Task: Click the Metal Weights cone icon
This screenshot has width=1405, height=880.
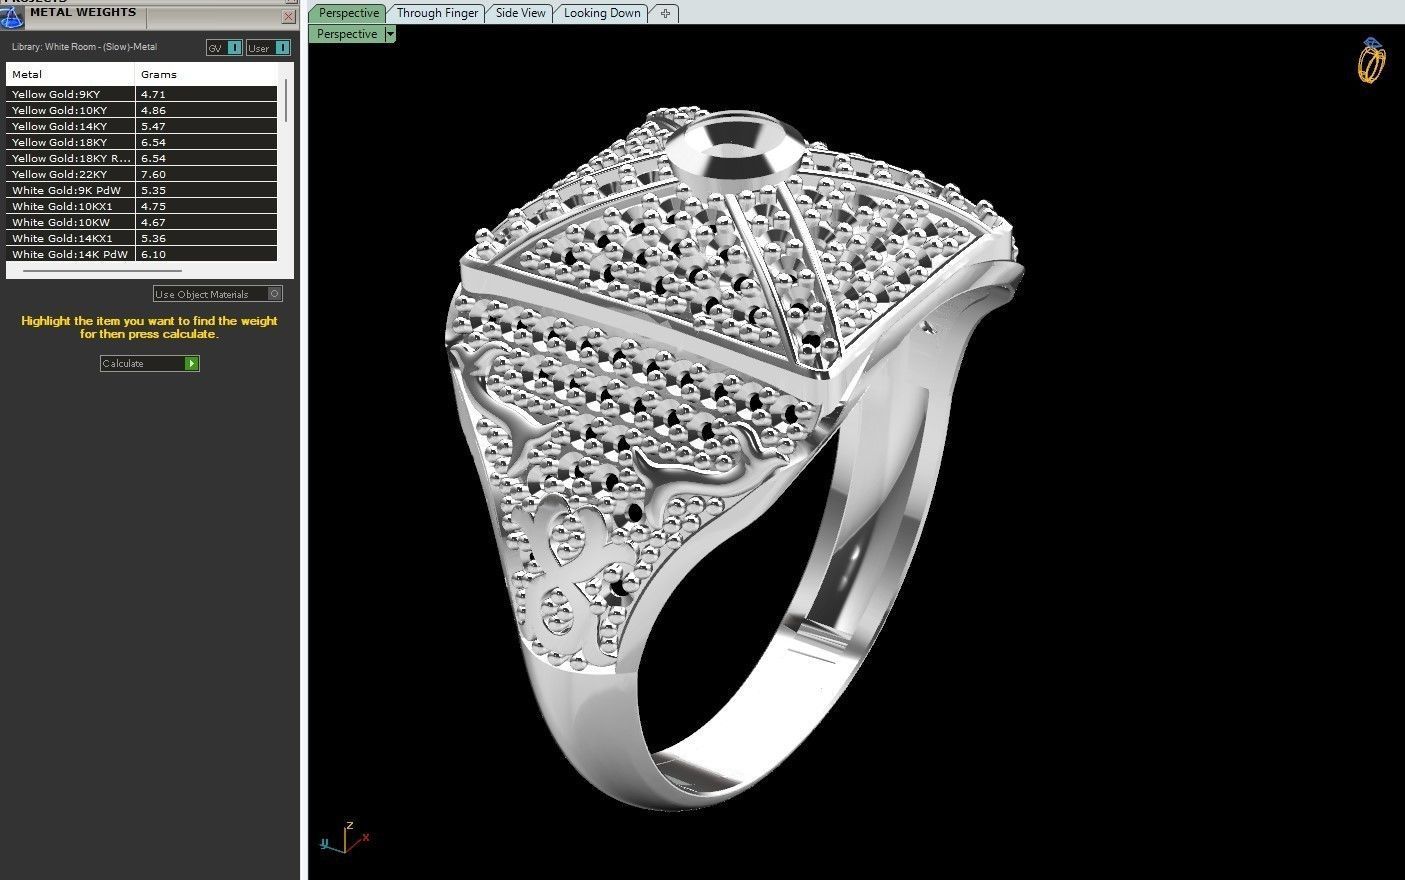Action: tap(11, 17)
